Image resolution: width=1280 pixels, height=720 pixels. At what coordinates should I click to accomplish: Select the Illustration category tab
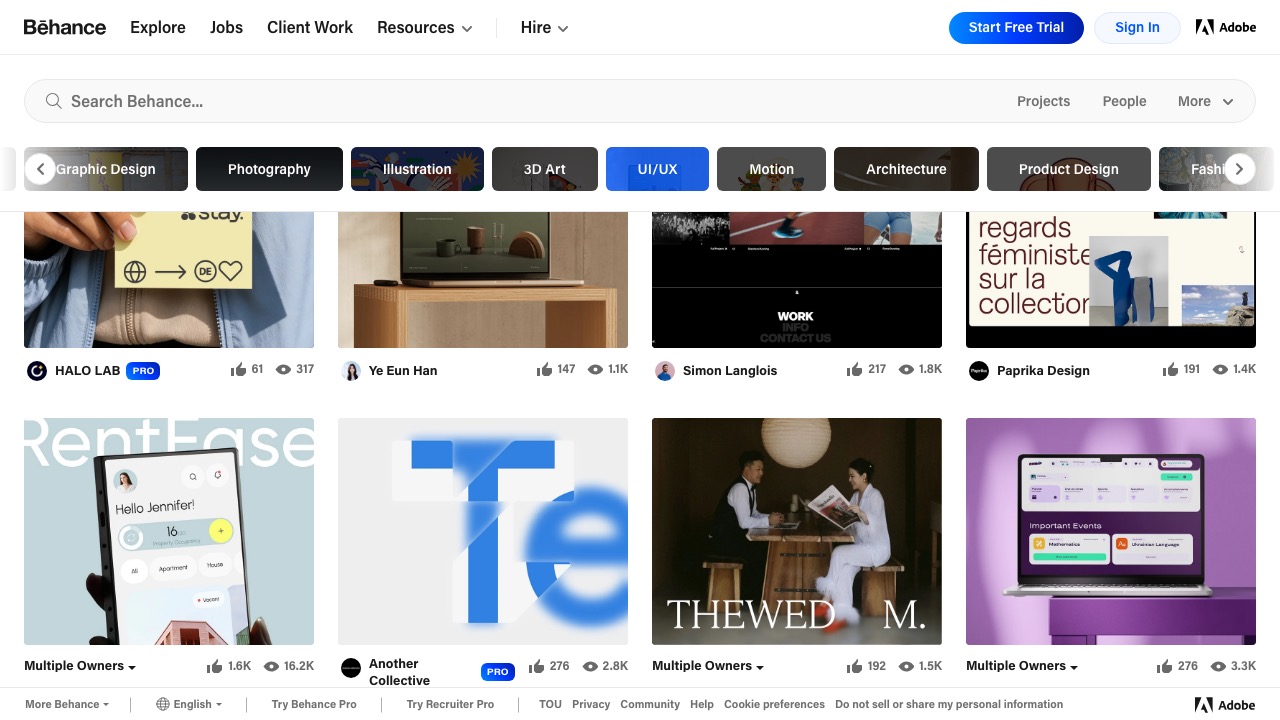tap(417, 169)
